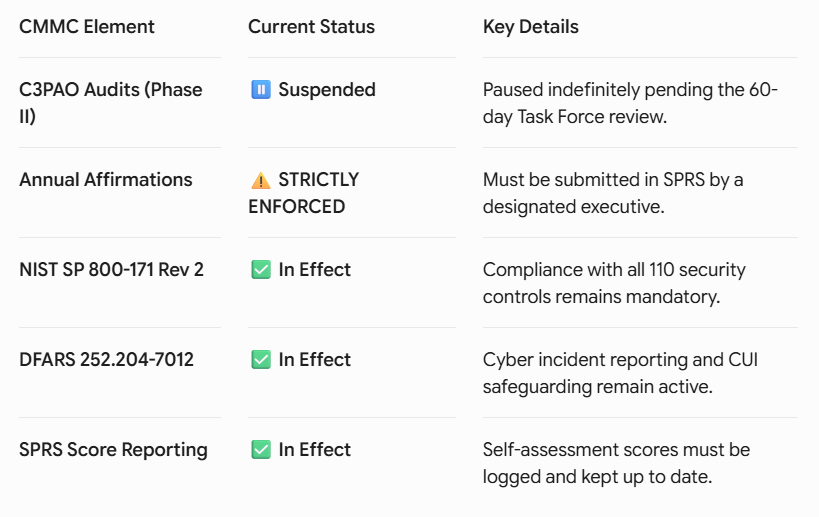This screenshot has height=517, width=819.
Task: Click the orange warning triangle icon
Action: pyautogui.click(x=261, y=181)
